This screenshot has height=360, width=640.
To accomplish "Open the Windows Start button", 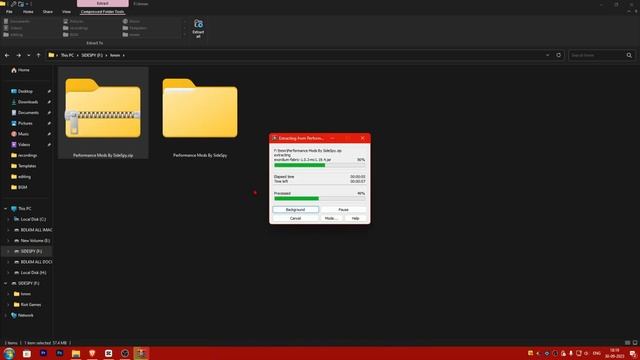I will [9, 353].
